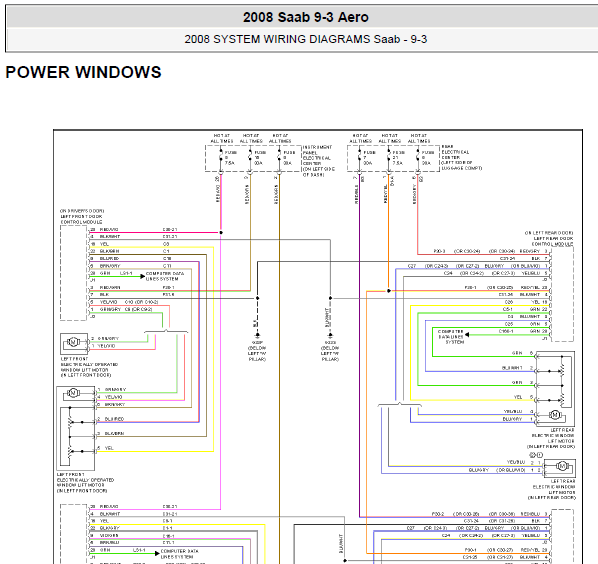598x564 pixels.
Task: Select the 'YEL' label at pin 5 of left front motor
Action: coord(109,448)
